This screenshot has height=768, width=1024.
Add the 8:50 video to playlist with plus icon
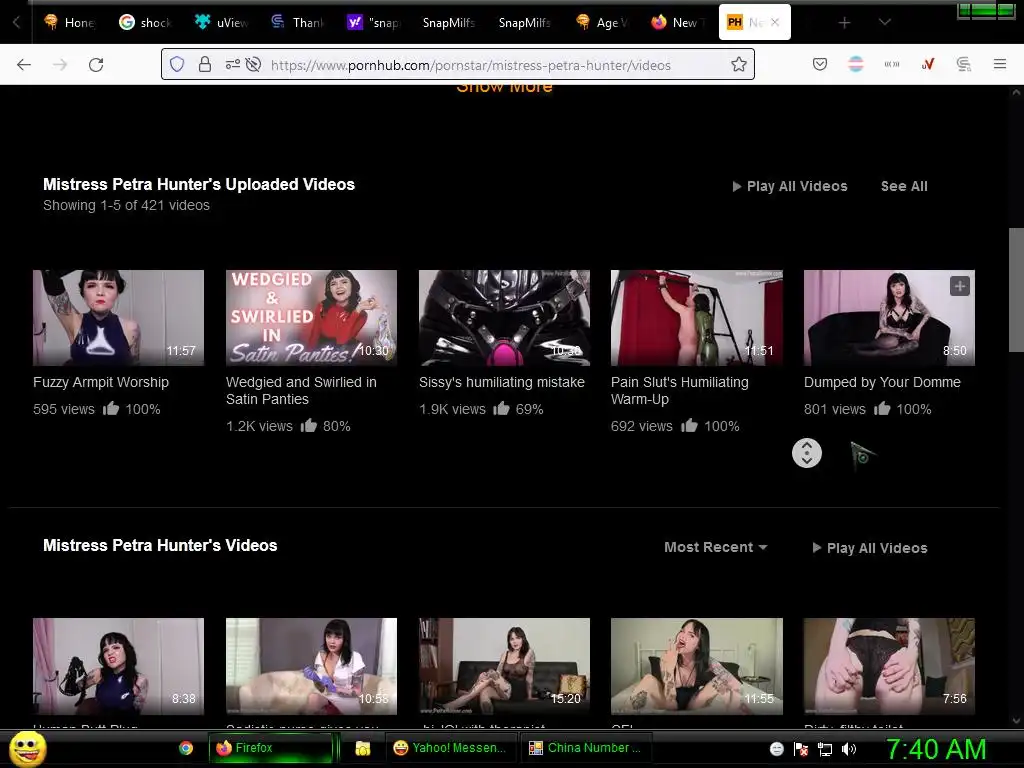click(959, 286)
